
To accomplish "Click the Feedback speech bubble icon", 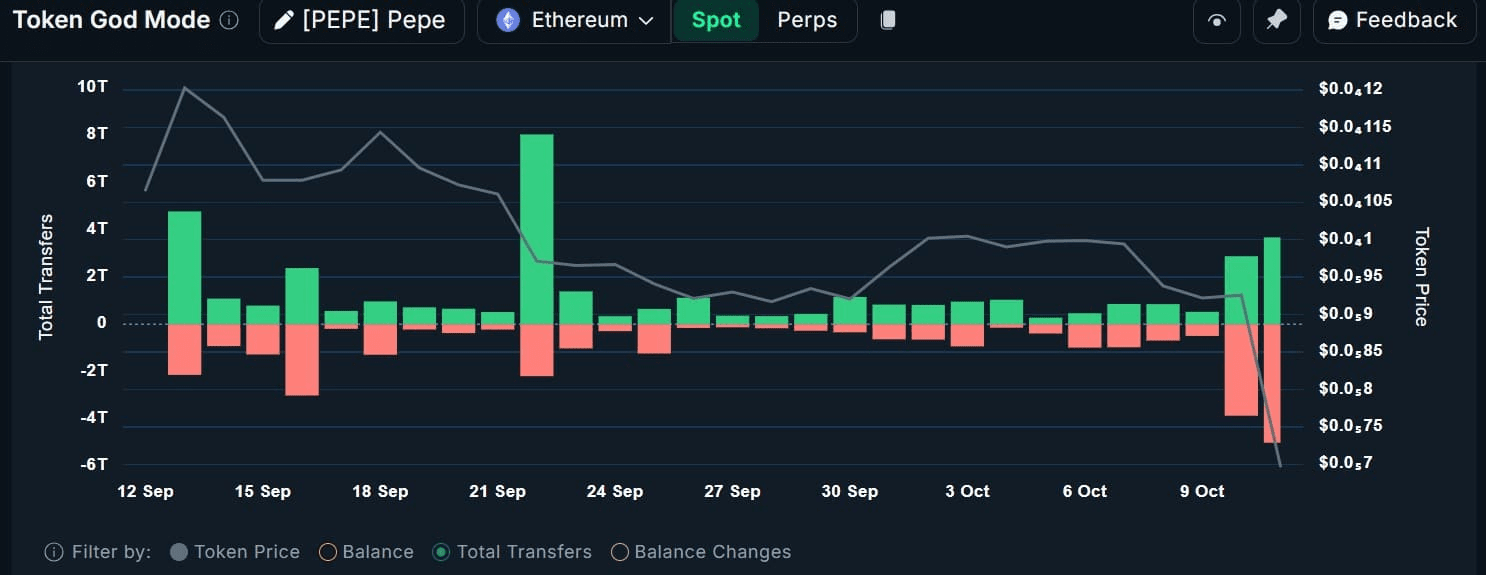I will click(x=1337, y=21).
